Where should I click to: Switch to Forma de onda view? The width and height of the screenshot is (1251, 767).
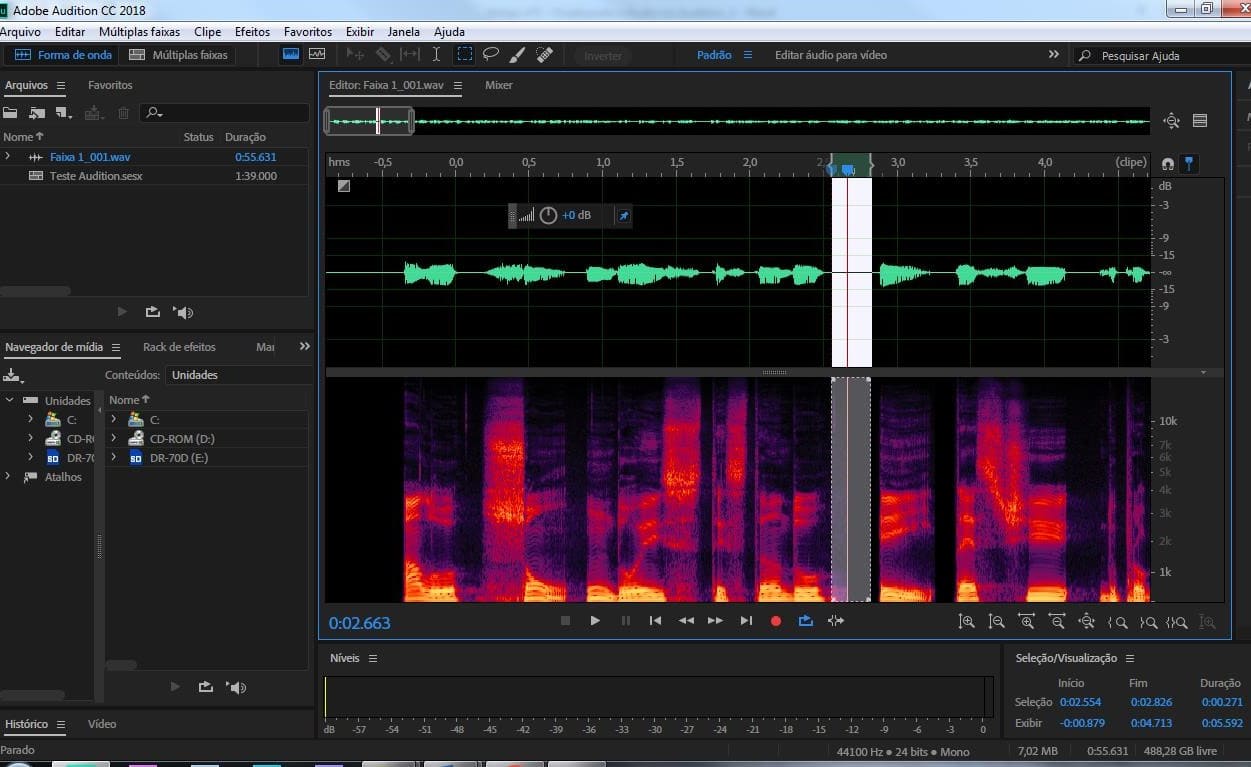63,55
